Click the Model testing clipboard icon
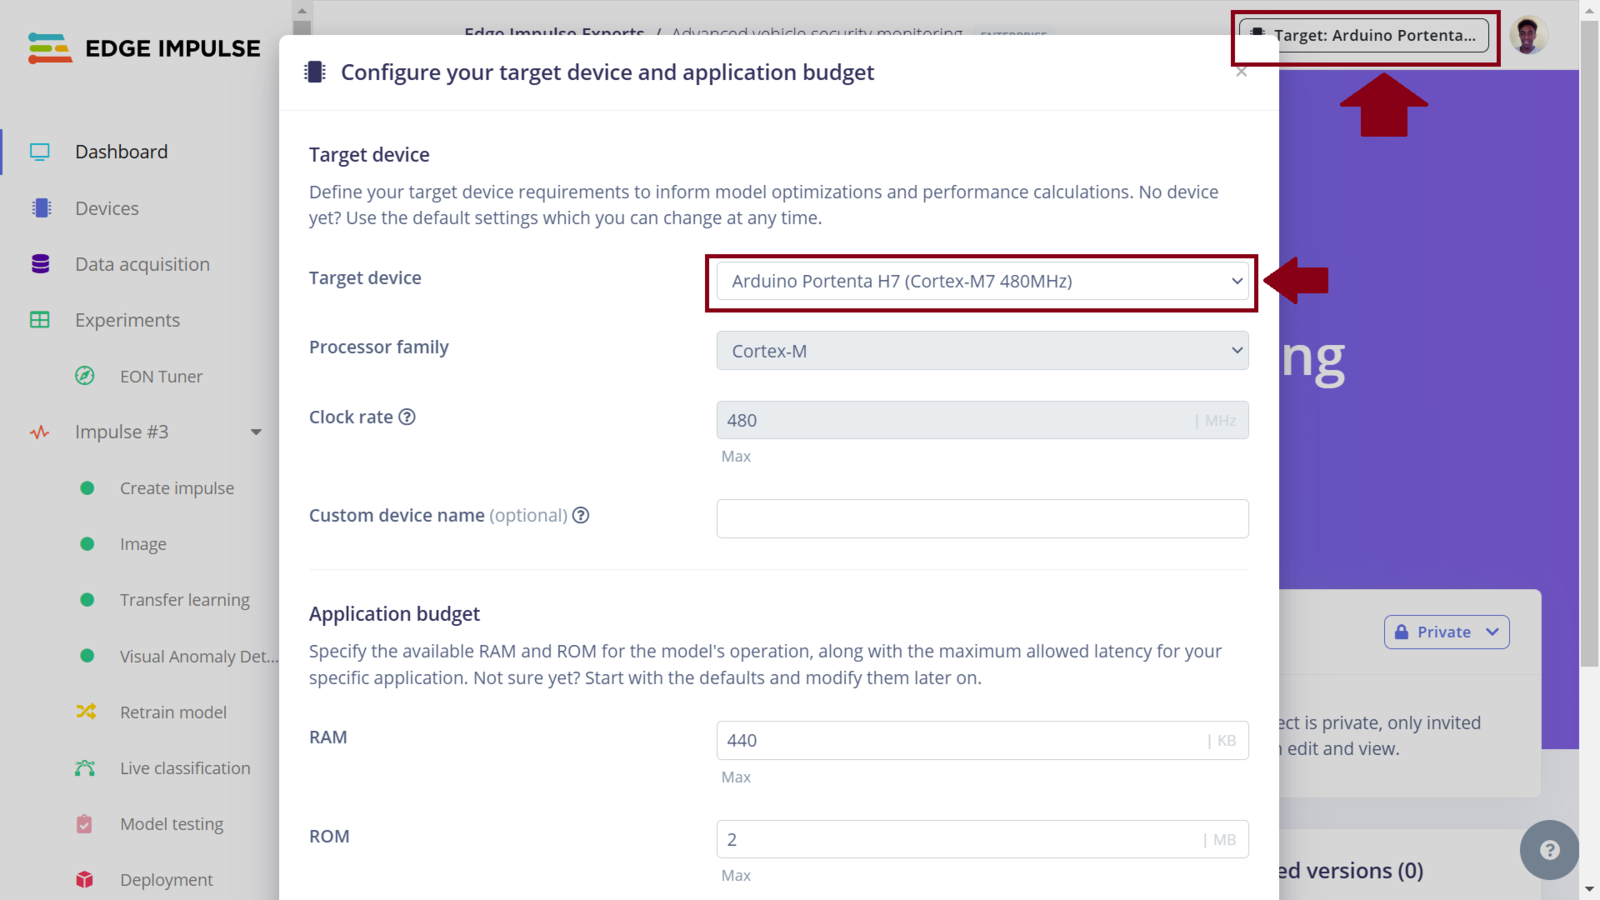This screenshot has height=900, width=1600. click(x=84, y=824)
